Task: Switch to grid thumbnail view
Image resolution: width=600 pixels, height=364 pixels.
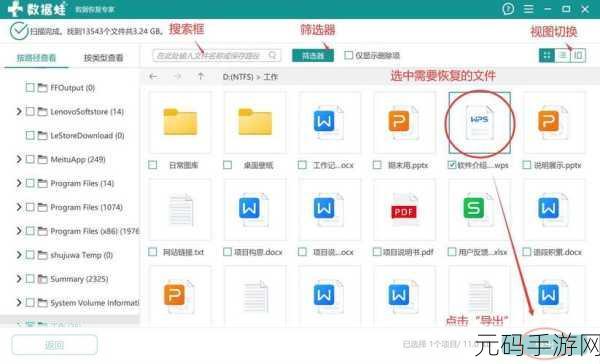Action: 547,55
